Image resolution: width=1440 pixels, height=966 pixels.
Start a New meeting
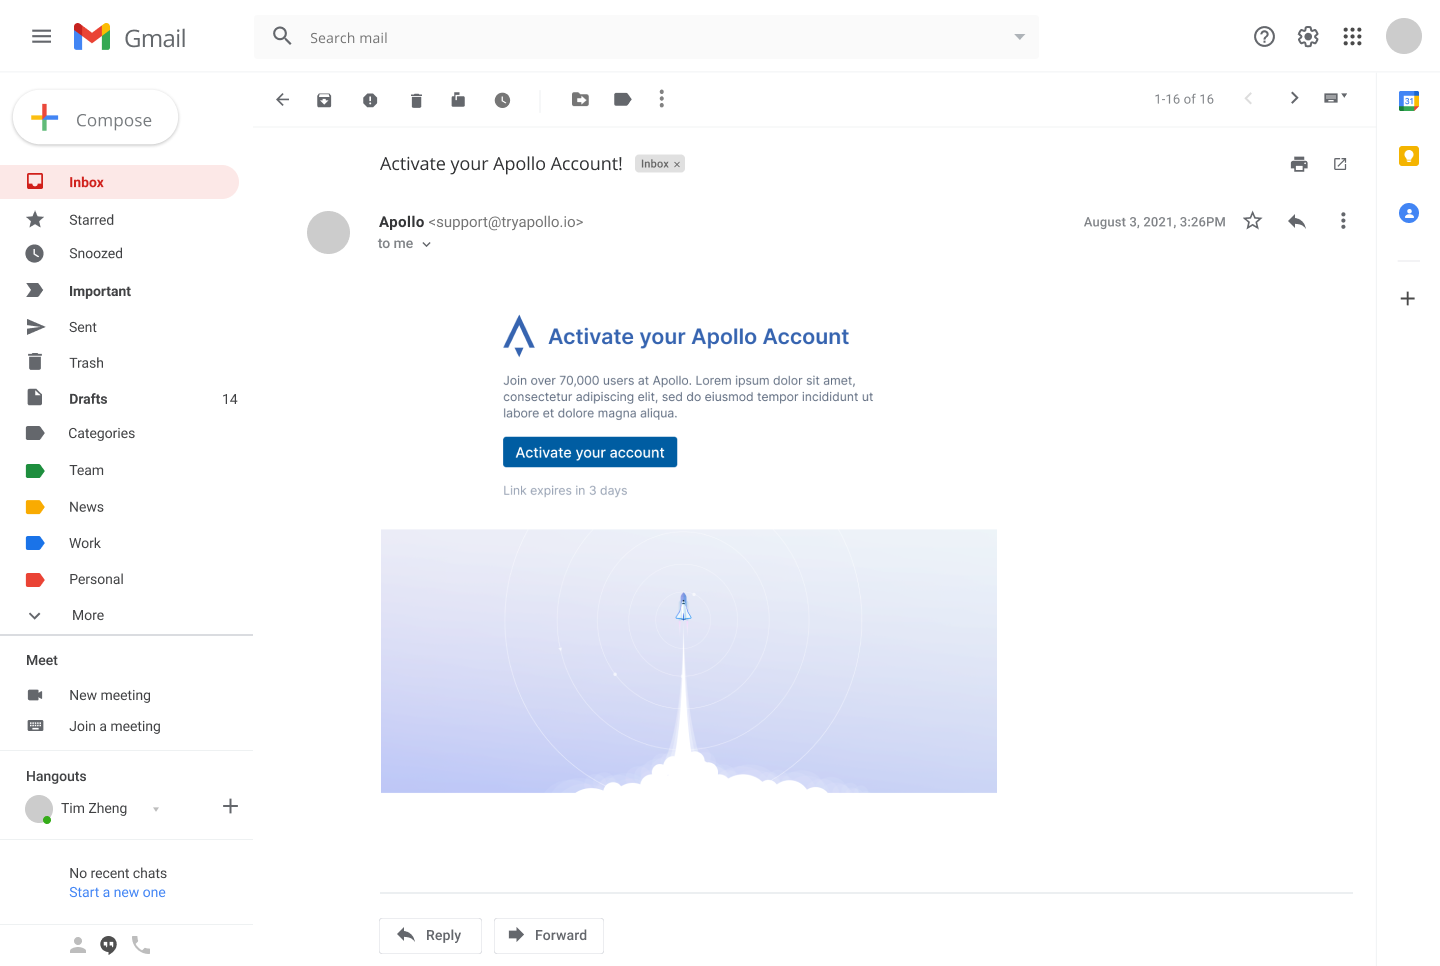point(110,695)
